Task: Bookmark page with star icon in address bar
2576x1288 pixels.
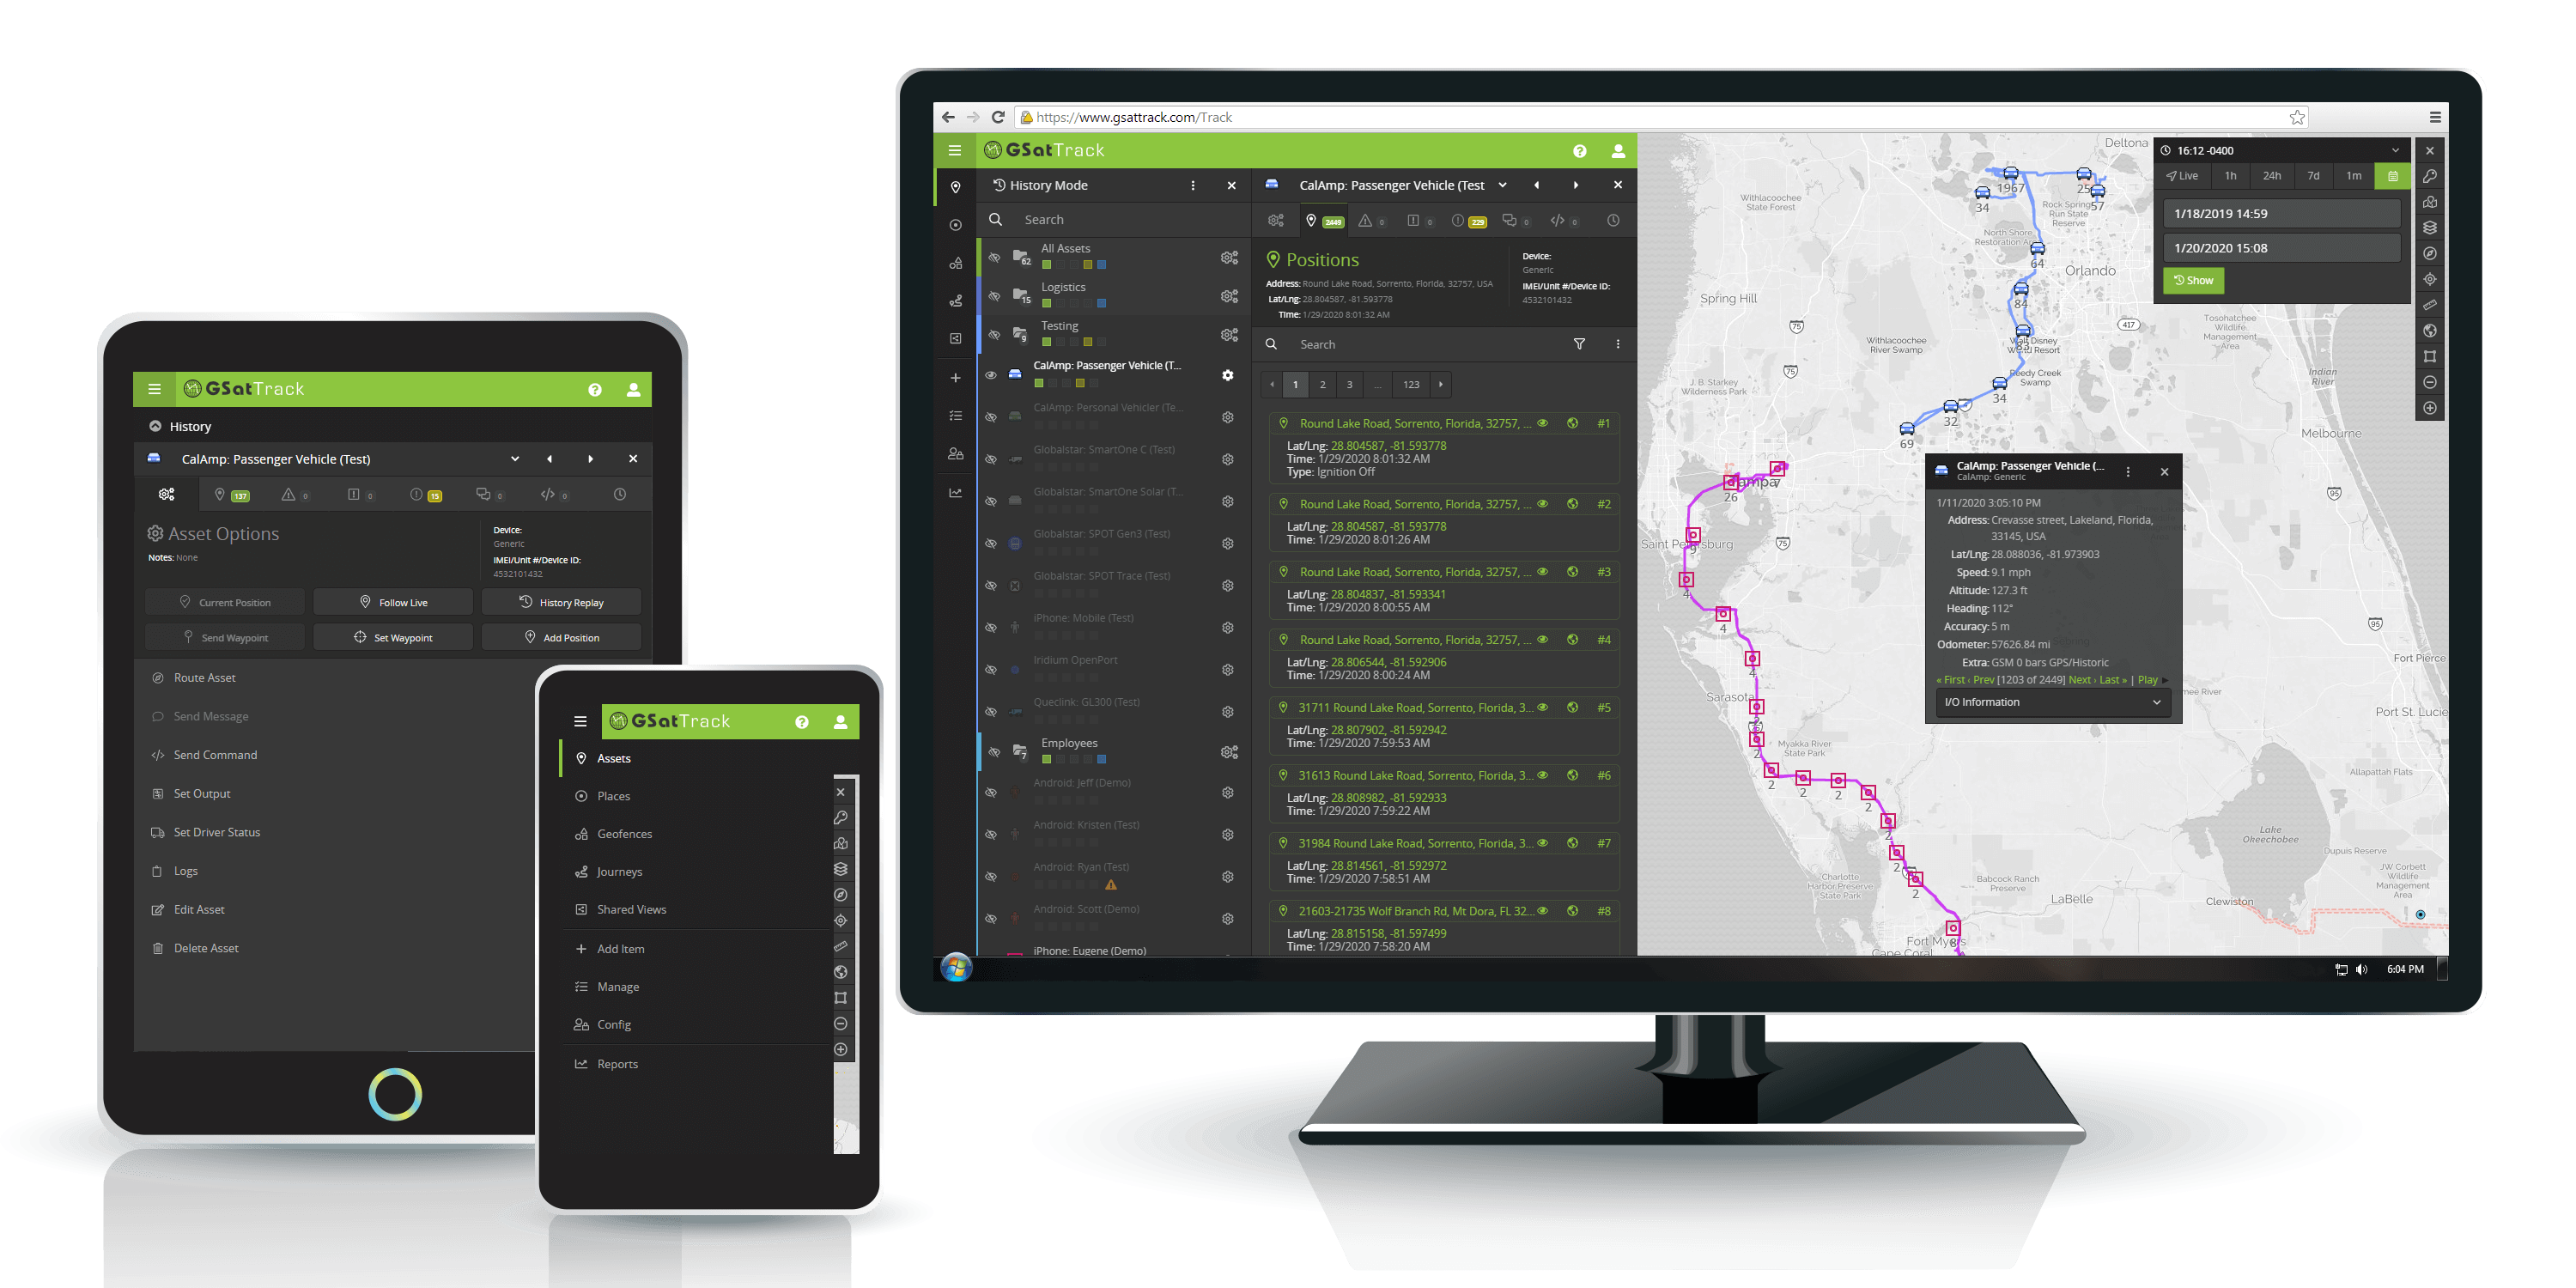Action: 2297,117
